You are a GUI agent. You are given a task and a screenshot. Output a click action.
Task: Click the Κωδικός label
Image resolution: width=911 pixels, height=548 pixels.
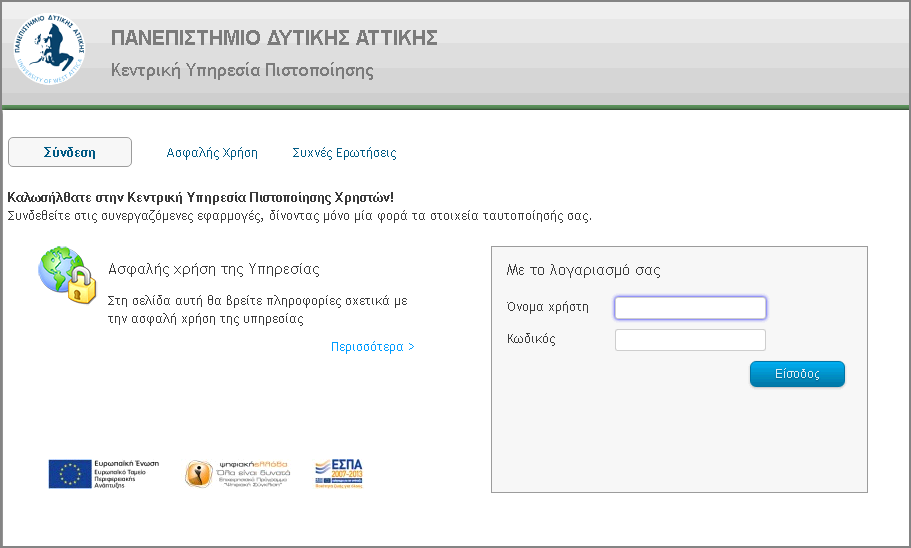click(x=531, y=339)
